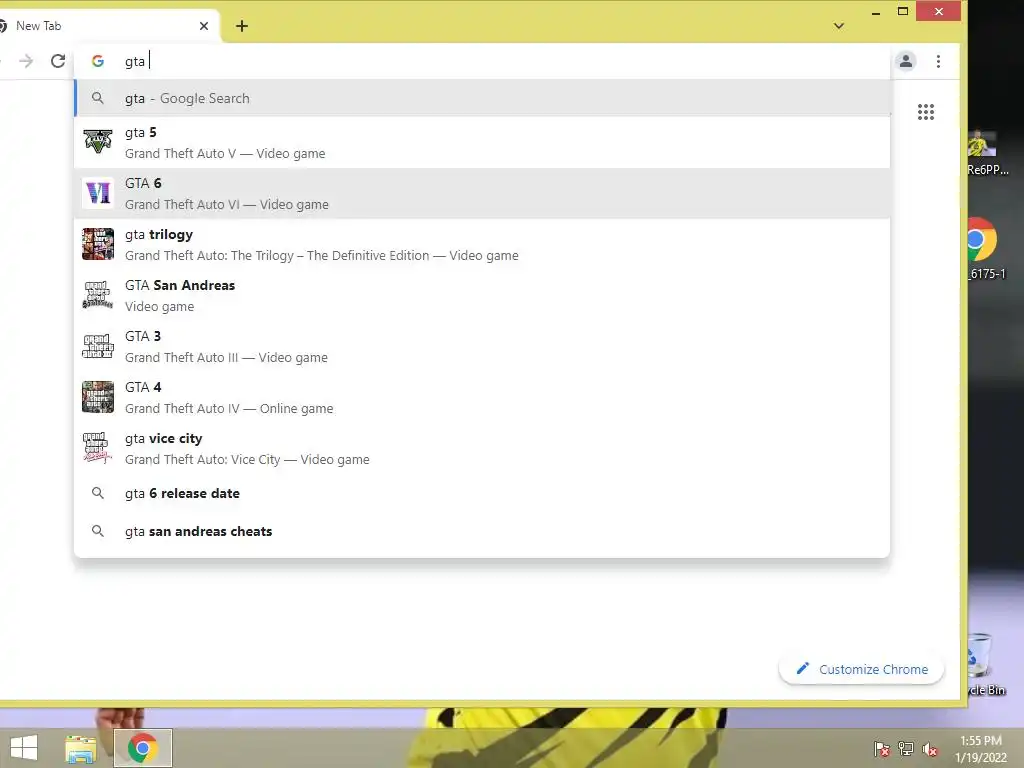1024x768 pixels.
Task: Open the Google apps grid icon
Action: [925, 112]
